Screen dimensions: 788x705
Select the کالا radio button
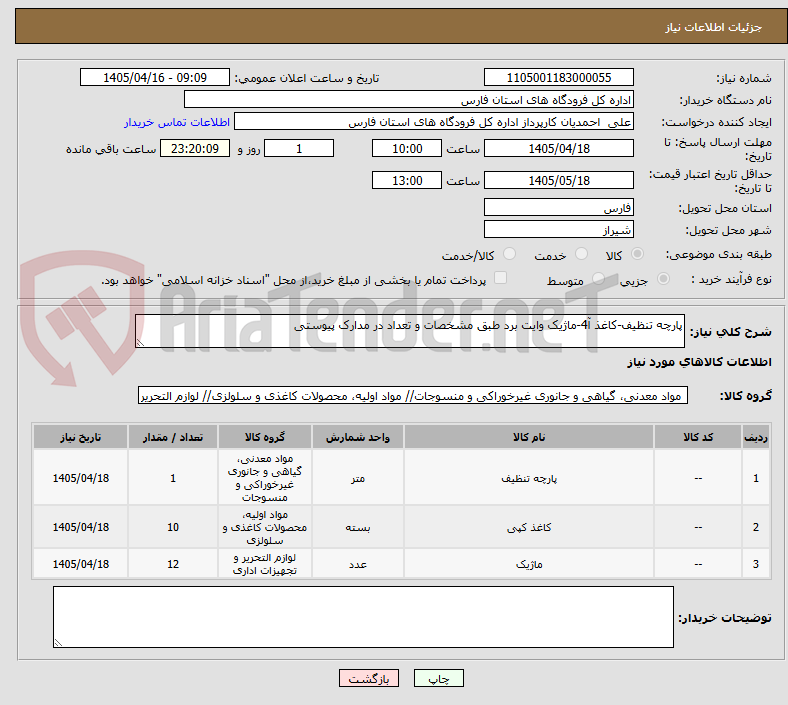[637, 254]
